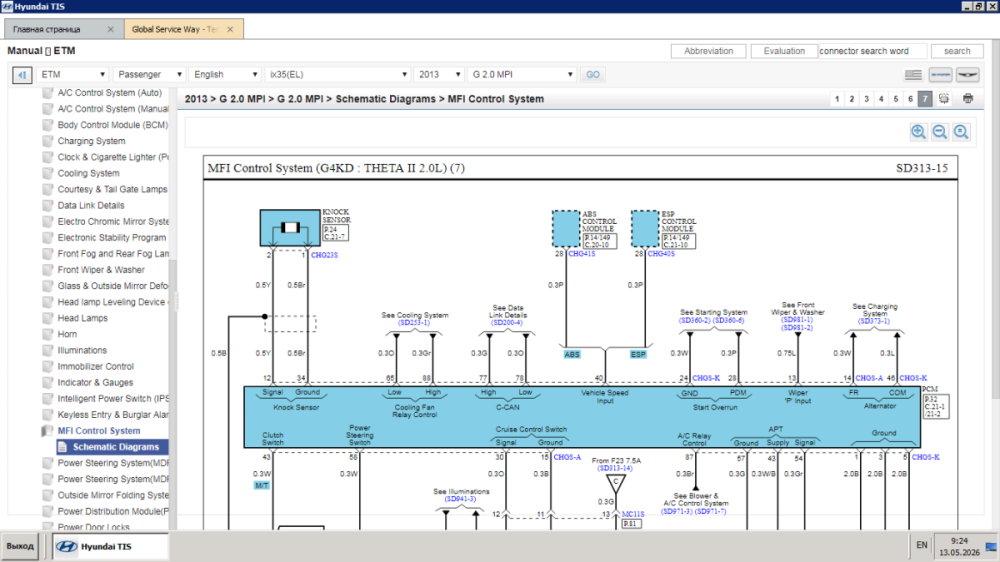1000x562 pixels.
Task: Select schematic page 7
Action: [x=925, y=99]
